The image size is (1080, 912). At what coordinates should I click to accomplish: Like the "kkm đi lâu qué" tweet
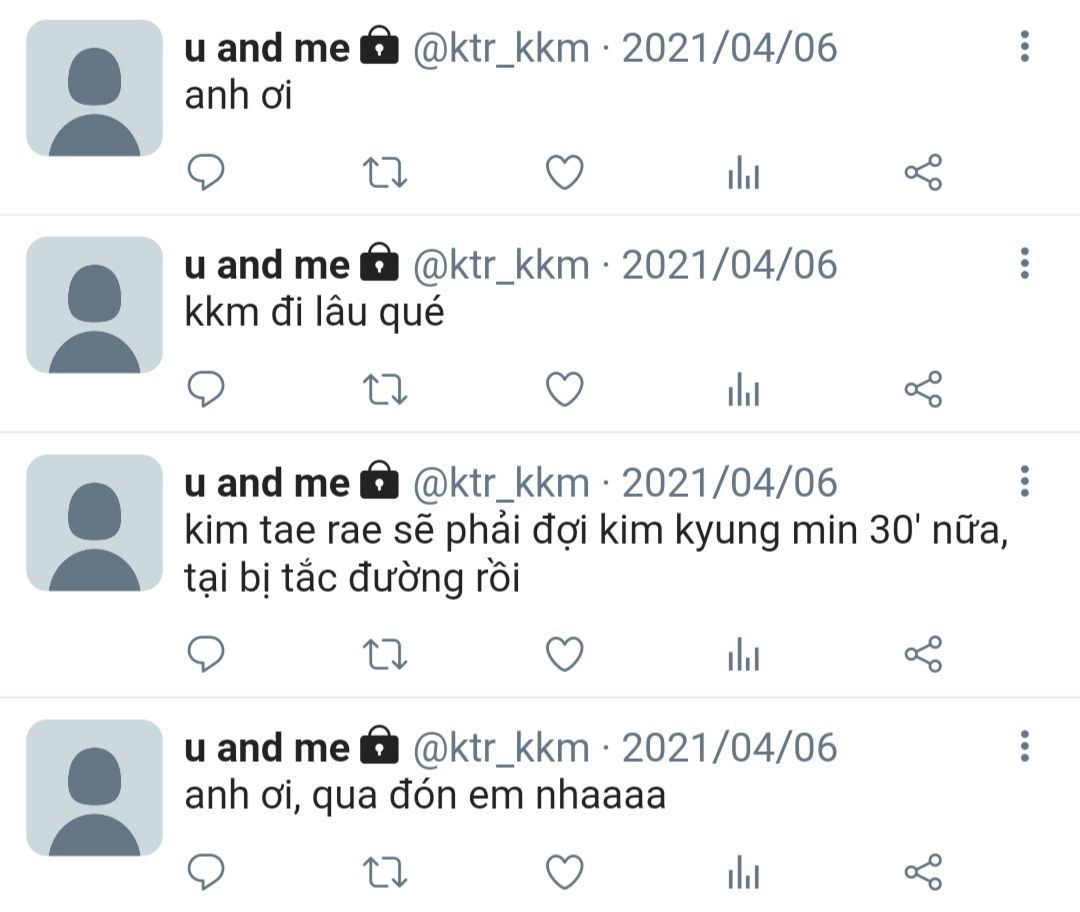[565, 389]
